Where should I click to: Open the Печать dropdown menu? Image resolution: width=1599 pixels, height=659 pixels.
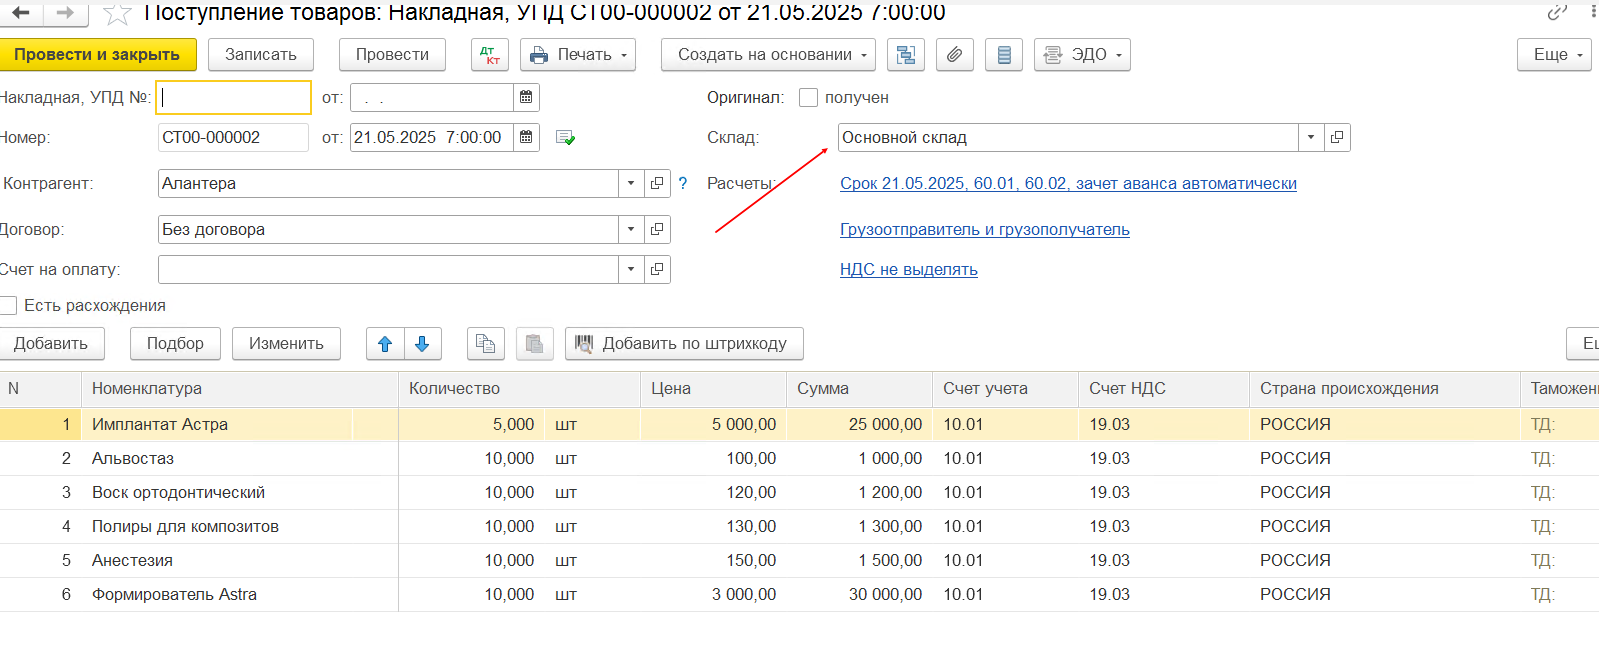tap(578, 55)
